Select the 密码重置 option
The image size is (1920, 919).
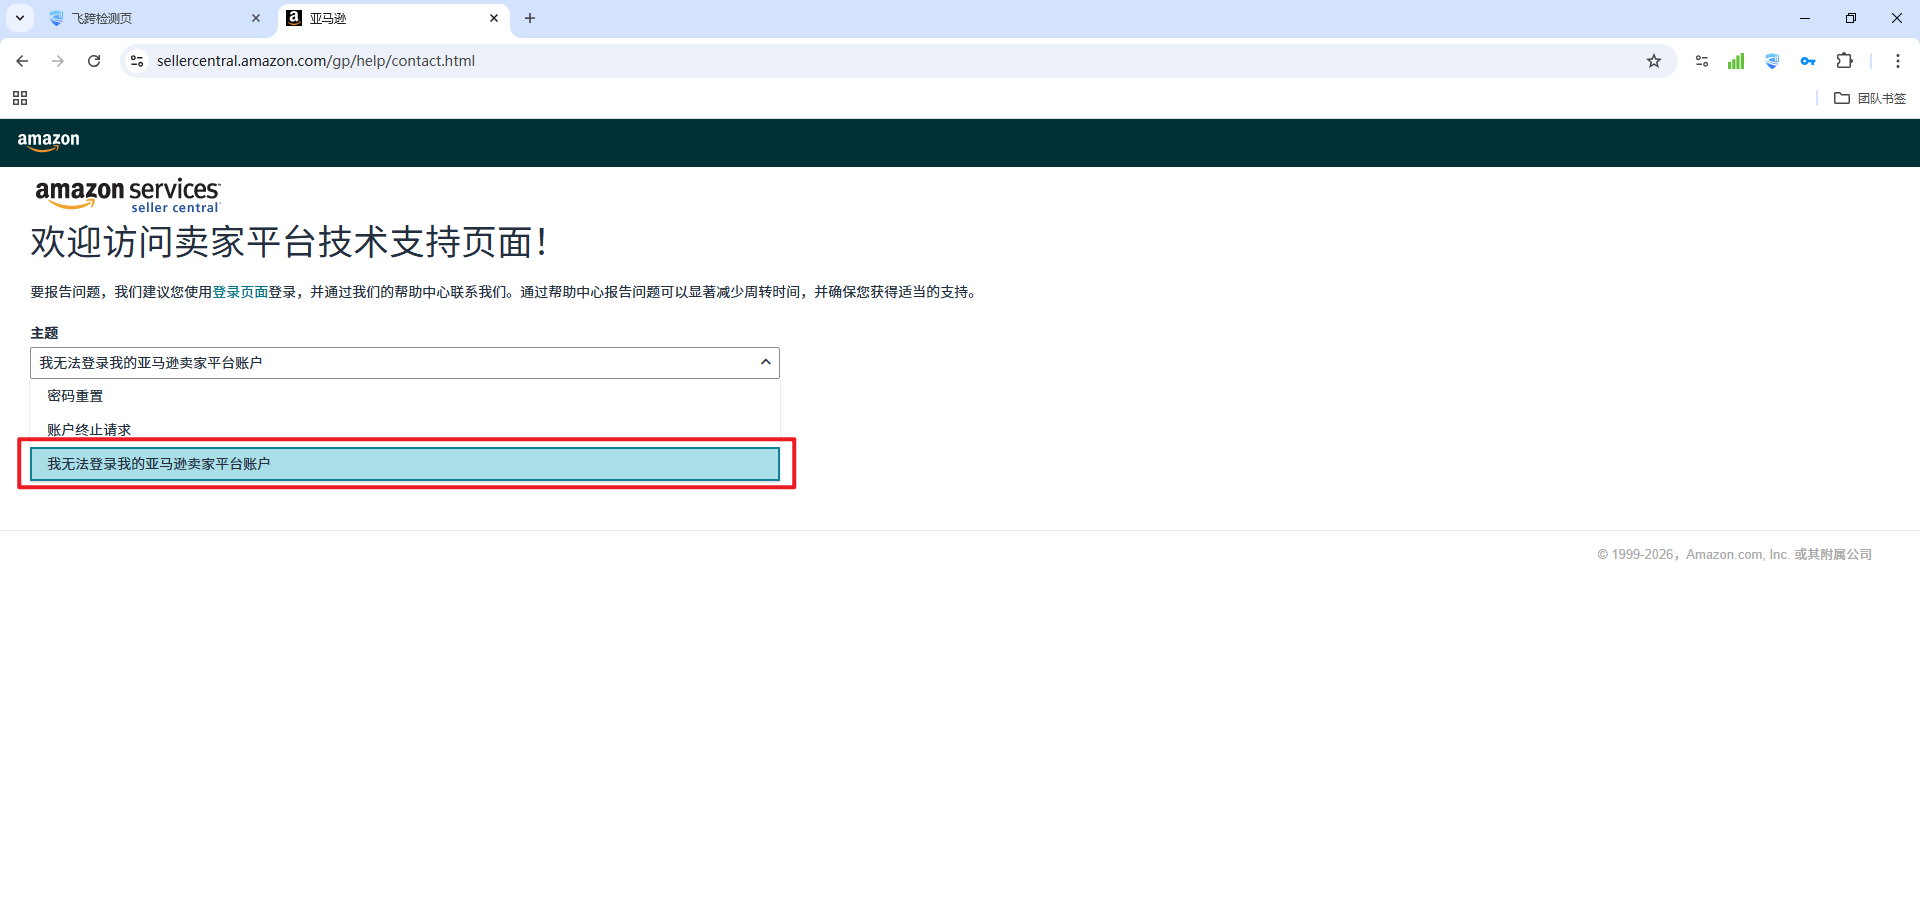pos(405,396)
